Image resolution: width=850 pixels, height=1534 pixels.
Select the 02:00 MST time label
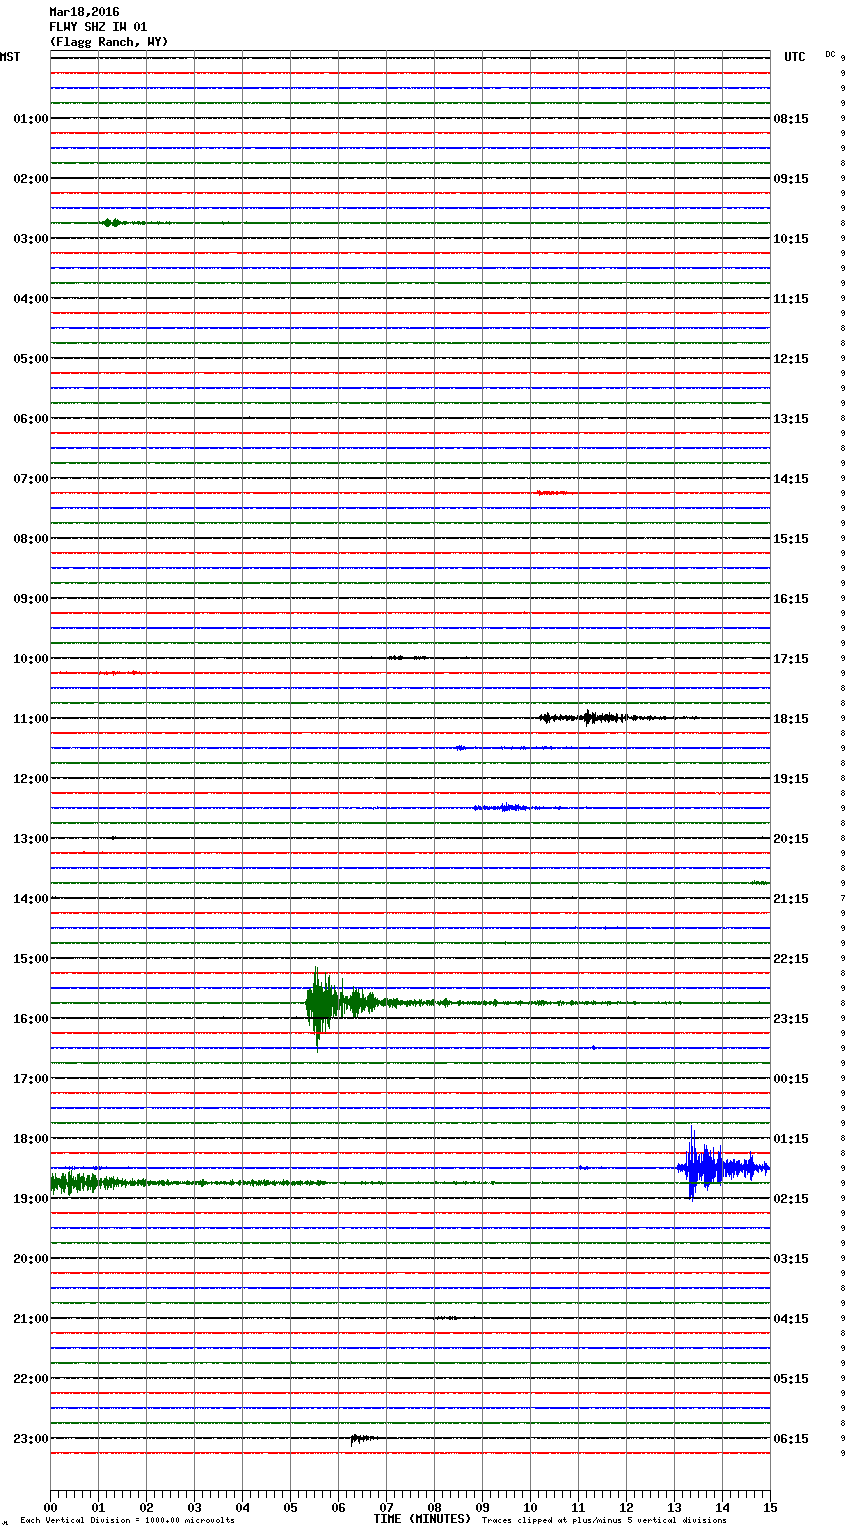point(31,178)
